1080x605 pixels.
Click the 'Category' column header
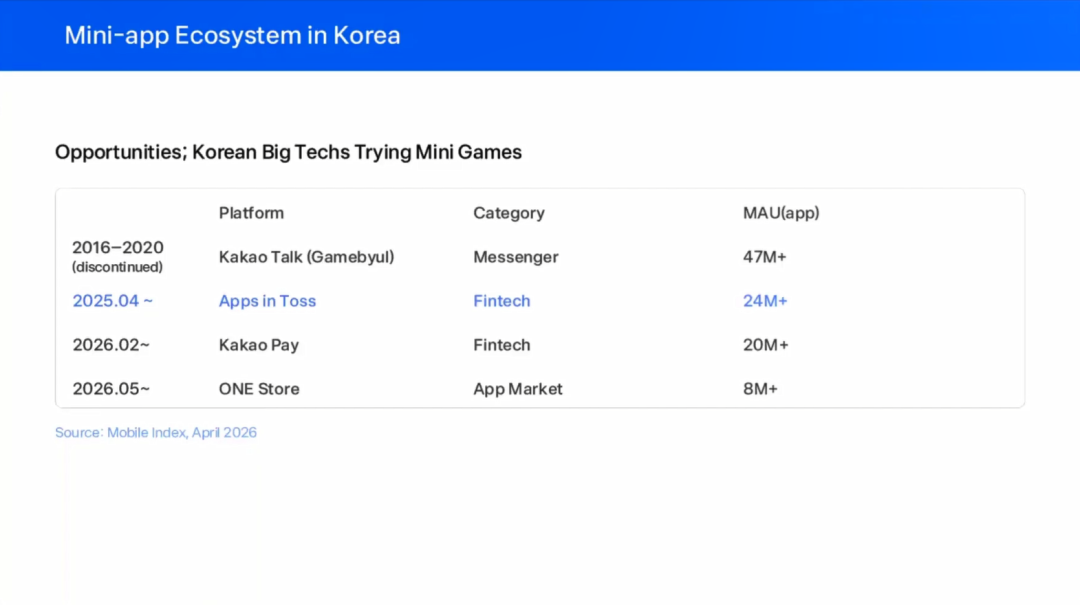pyautogui.click(x=508, y=214)
